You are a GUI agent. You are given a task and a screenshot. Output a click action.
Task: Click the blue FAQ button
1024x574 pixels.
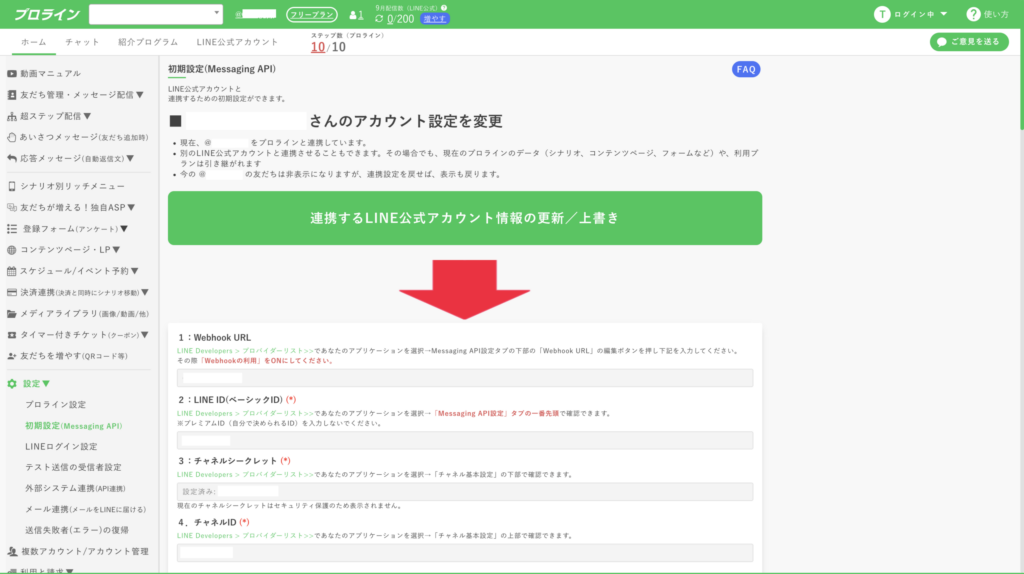tap(746, 69)
